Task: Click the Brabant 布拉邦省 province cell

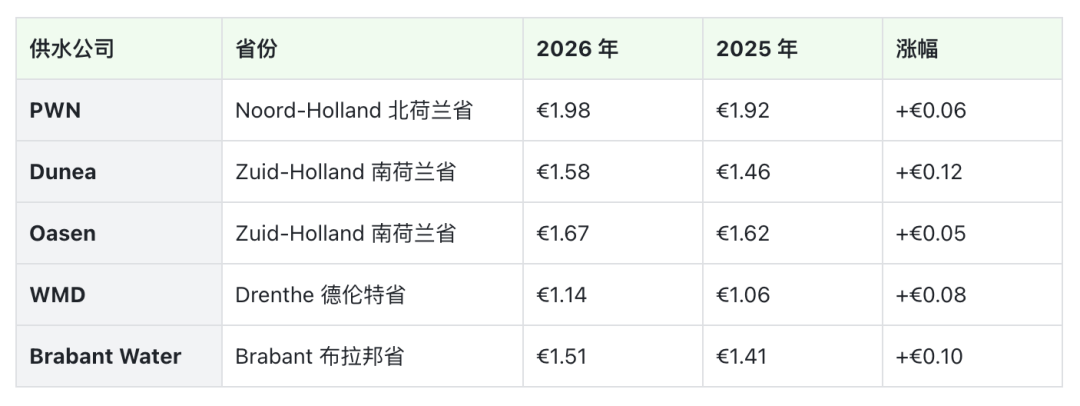Action: (319, 356)
